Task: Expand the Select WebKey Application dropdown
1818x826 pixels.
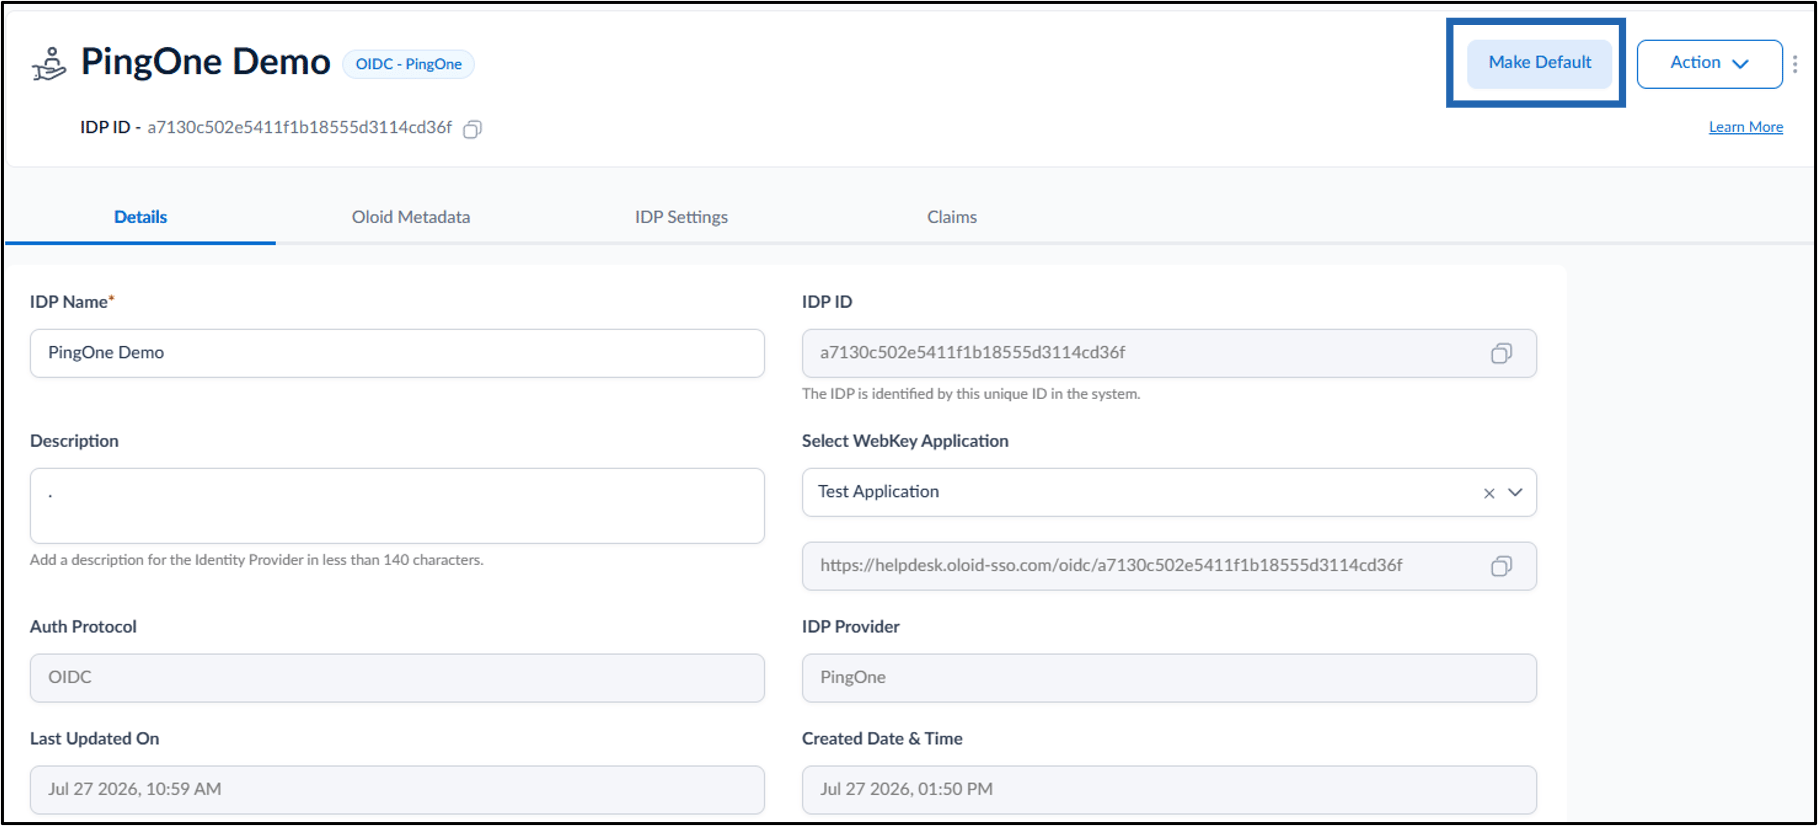Action: (1515, 492)
